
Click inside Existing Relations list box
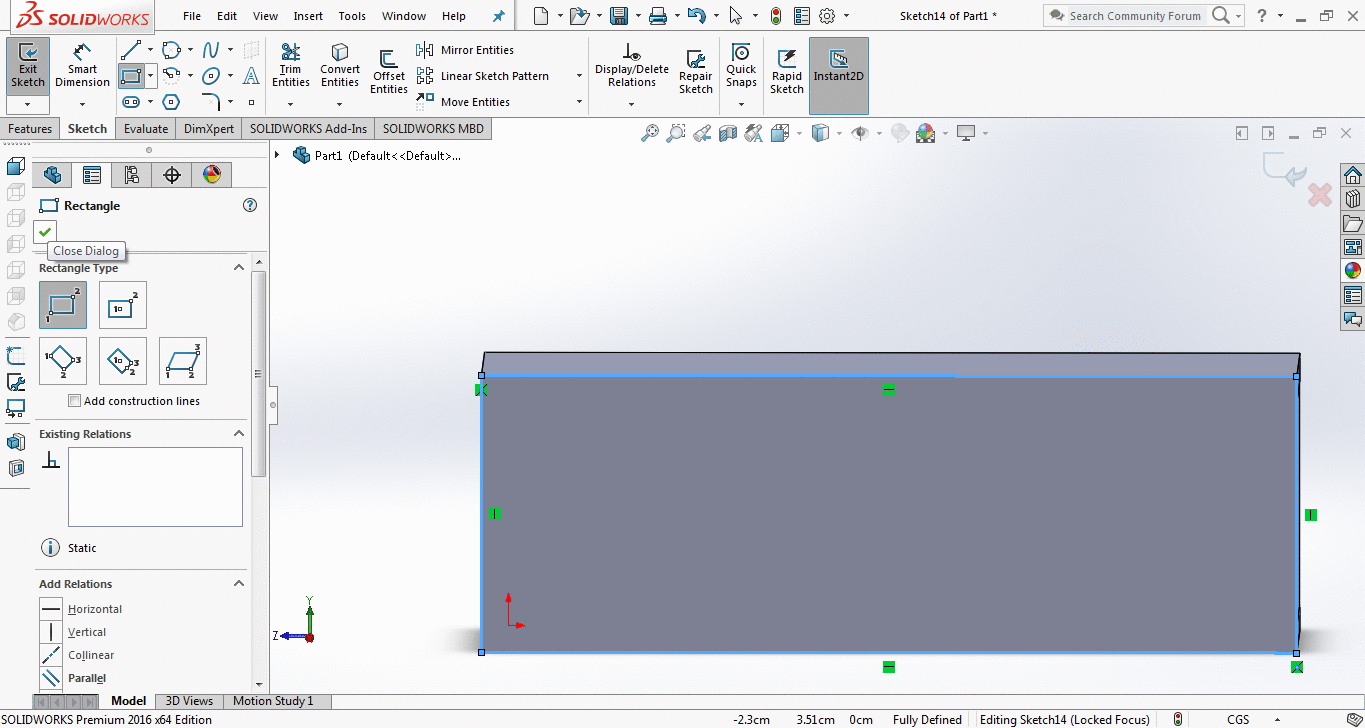tap(155, 487)
